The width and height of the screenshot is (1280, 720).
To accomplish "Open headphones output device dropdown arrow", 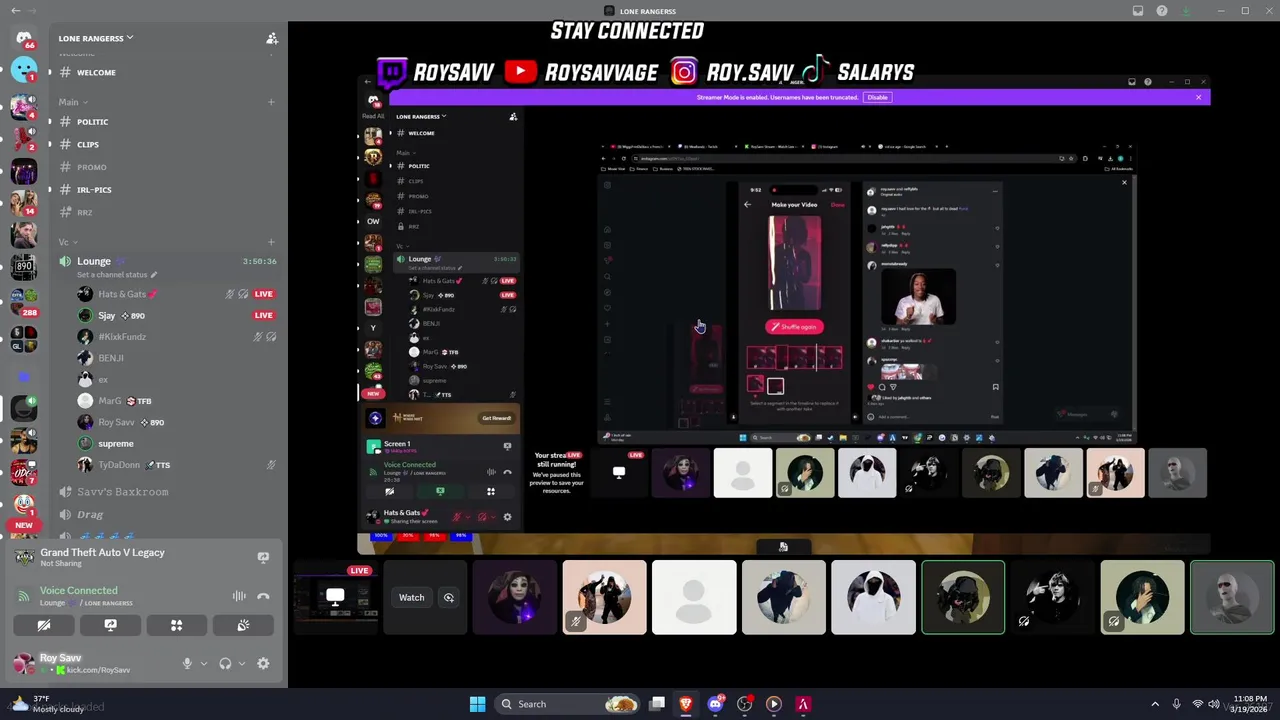I will 242,663.
